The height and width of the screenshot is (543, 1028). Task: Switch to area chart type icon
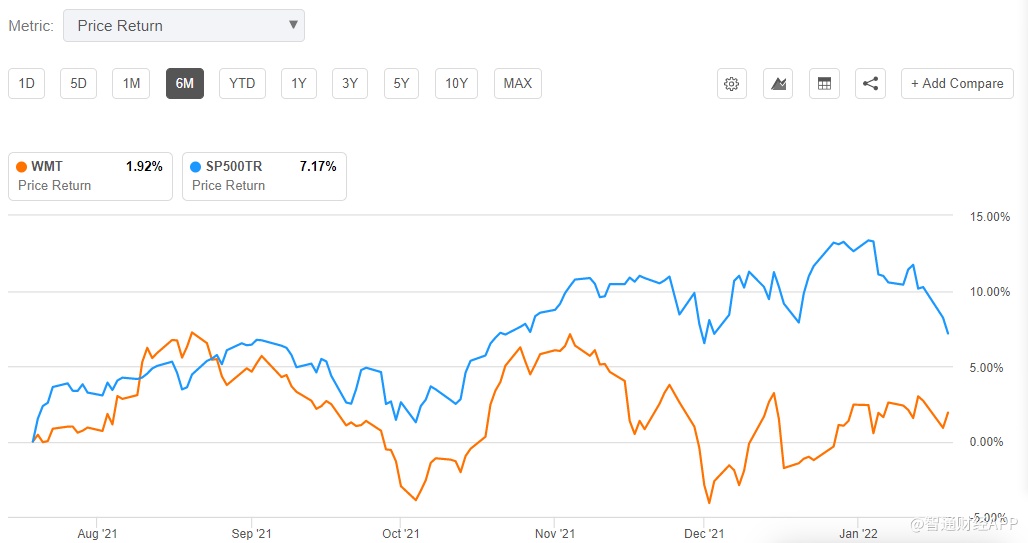click(778, 84)
